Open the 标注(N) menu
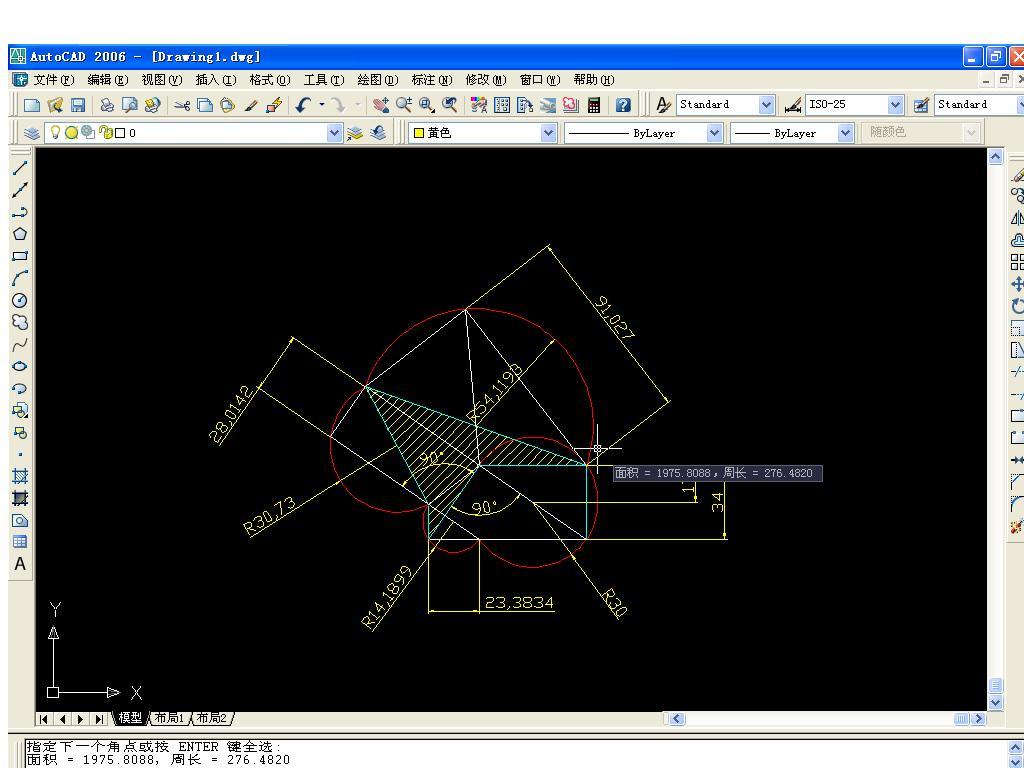This screenshot has width=1024, height=768. coord(432,80)
